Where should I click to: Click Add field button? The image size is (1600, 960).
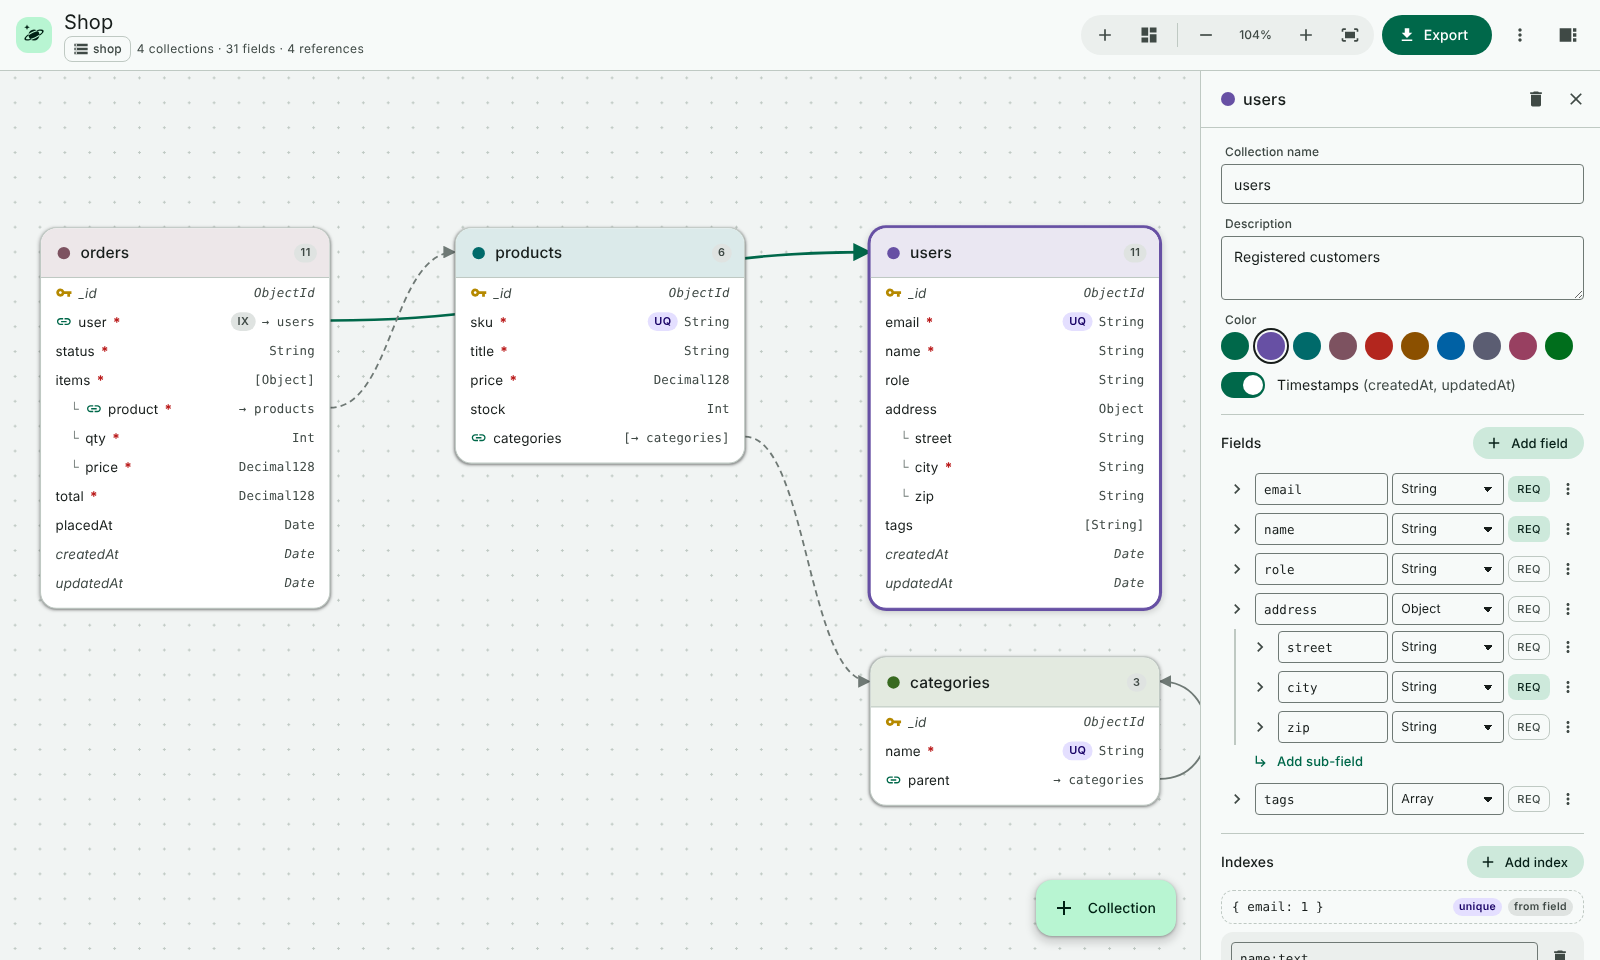[x=1528, y=443]
